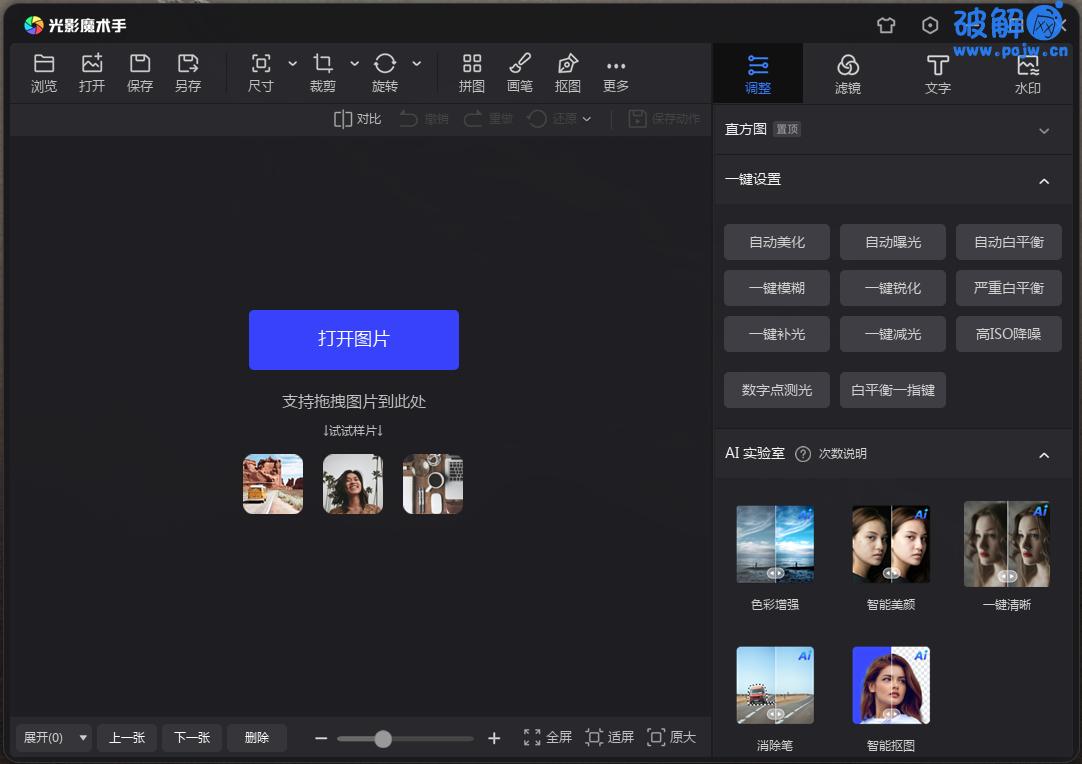The image size is (1082, 764).
Task: Select the 裁剪 crop tool
Action: click(322, 71)
